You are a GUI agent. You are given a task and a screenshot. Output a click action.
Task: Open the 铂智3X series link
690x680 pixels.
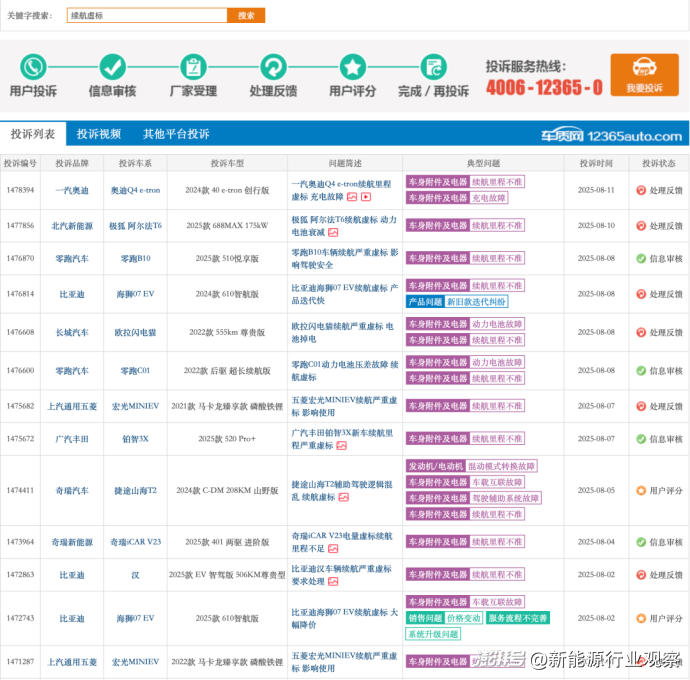pyautogui.click(x=135, y=439)
